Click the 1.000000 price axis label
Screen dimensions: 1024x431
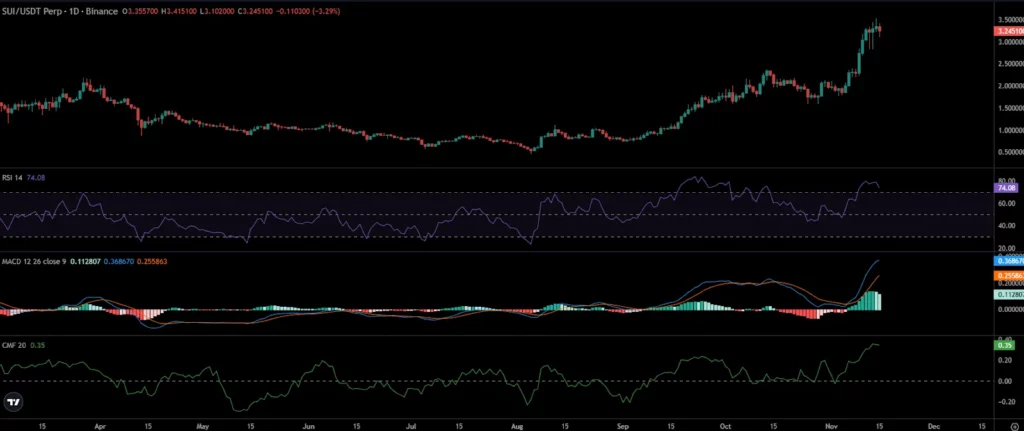[1010, 130]
